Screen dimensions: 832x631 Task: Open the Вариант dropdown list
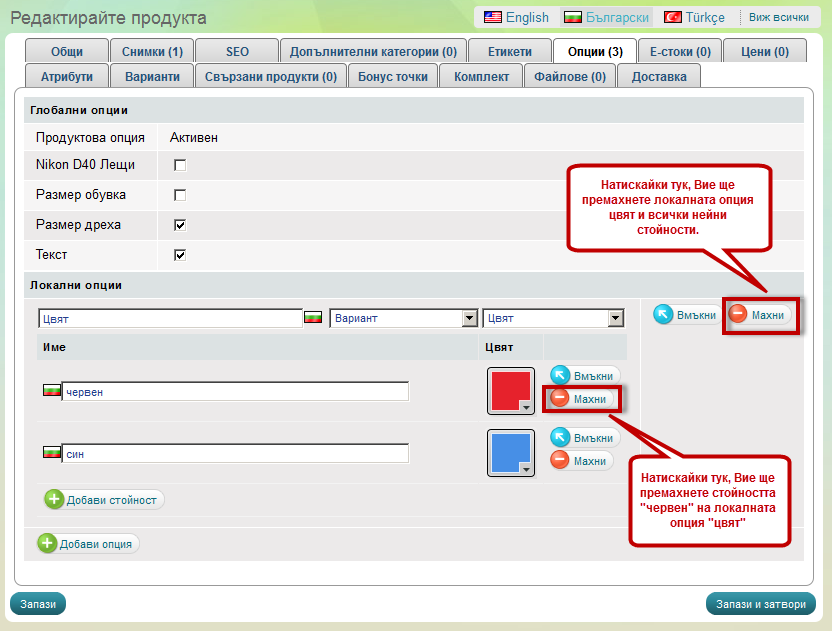click(x=469, y=318)
